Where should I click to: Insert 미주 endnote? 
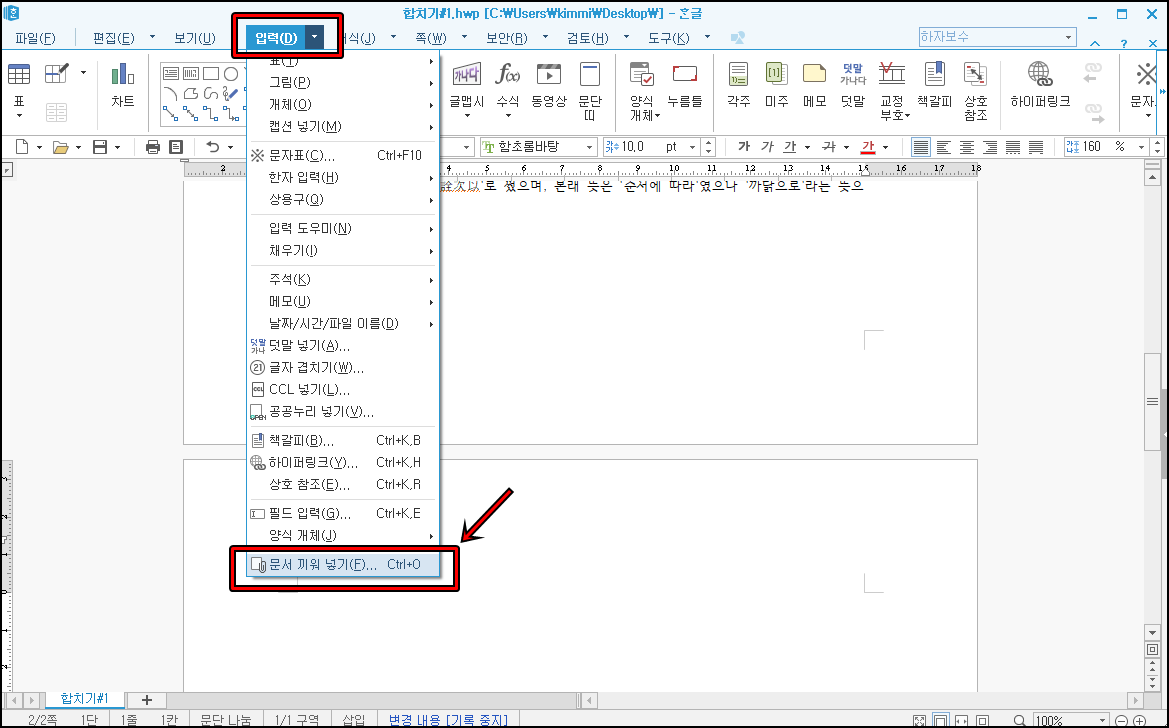point(777,85)
